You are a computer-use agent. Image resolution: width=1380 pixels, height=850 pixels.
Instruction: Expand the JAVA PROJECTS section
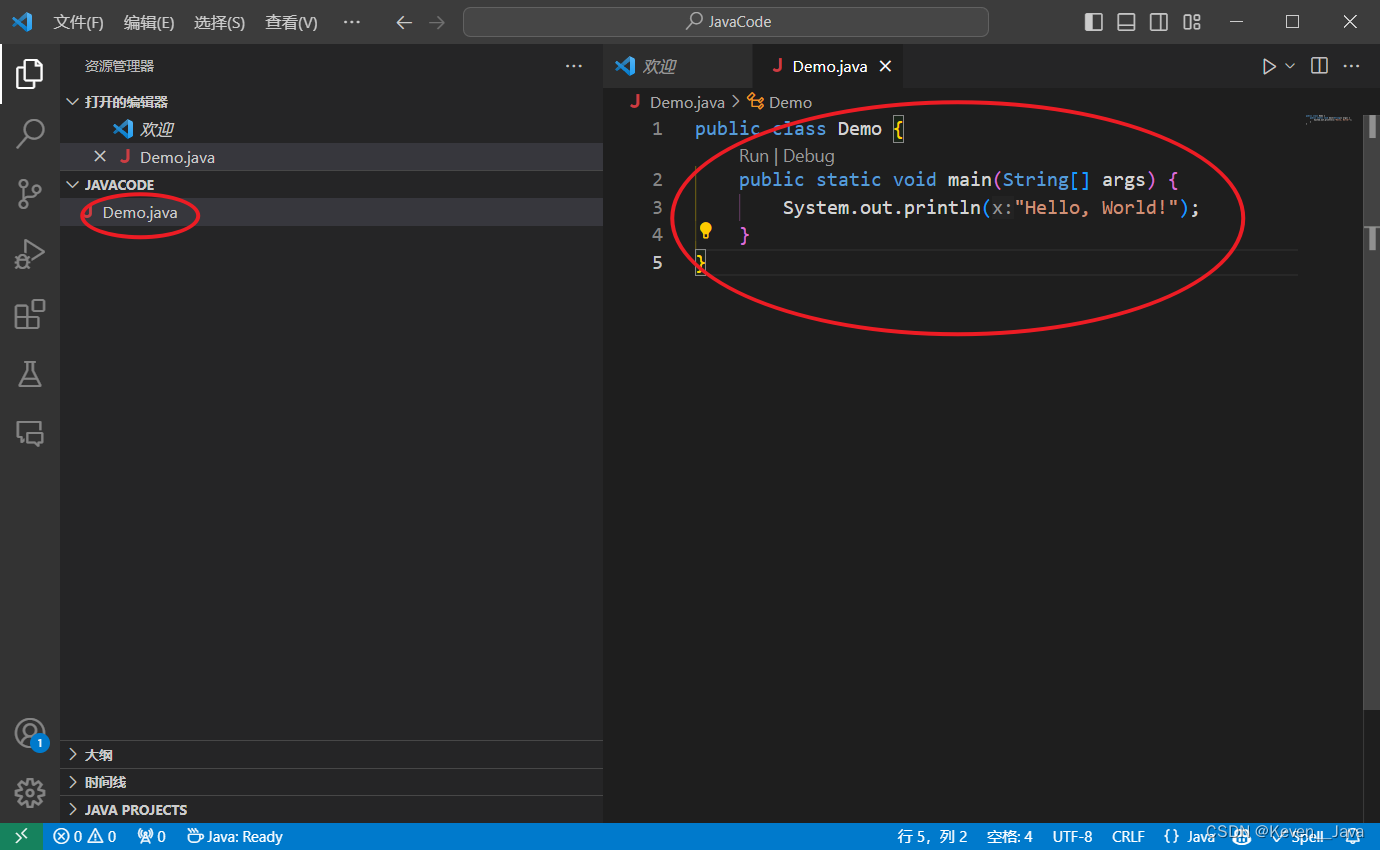[331, 809]
